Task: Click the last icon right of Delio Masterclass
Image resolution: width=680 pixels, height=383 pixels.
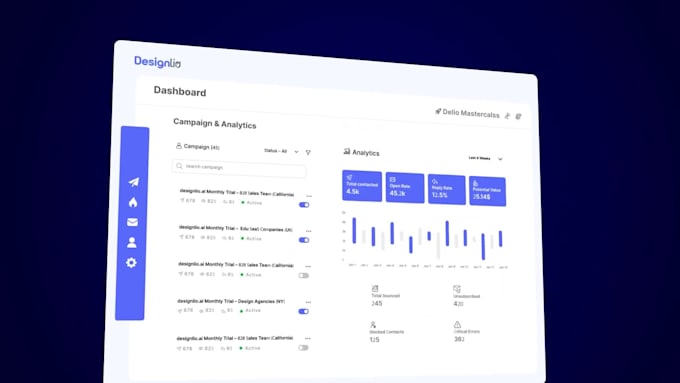Action: click(518, 116)
